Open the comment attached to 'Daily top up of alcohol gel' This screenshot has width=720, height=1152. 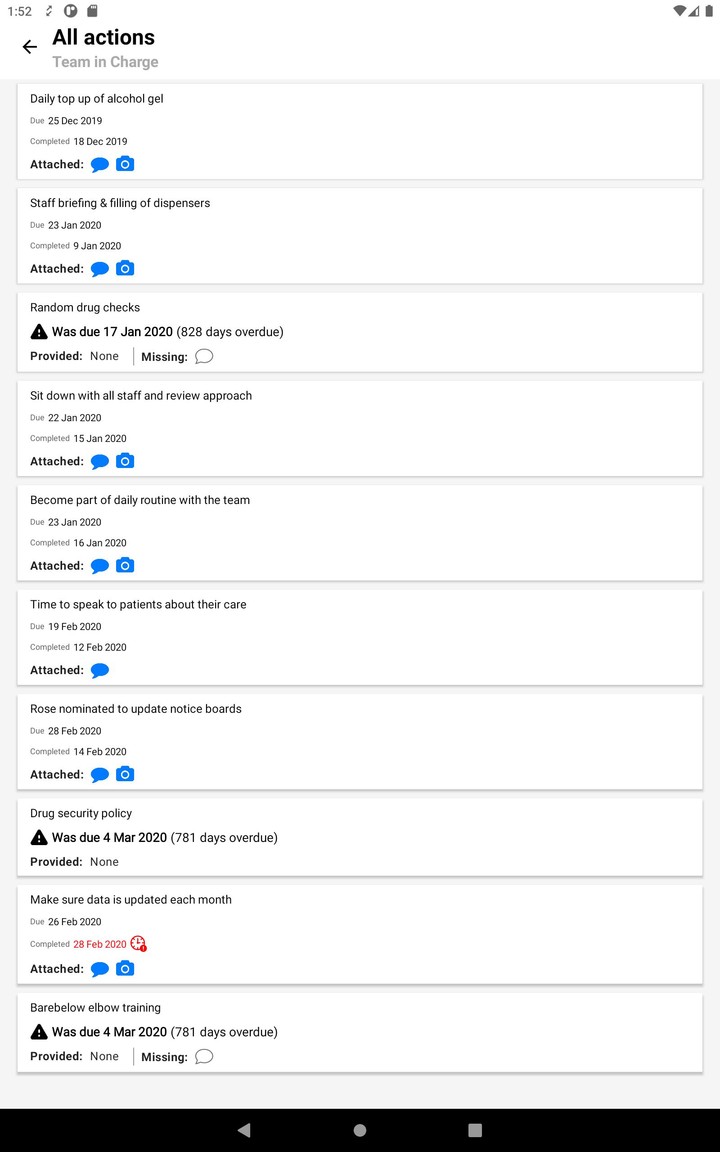pyautogui.click(x=99, y=164)
